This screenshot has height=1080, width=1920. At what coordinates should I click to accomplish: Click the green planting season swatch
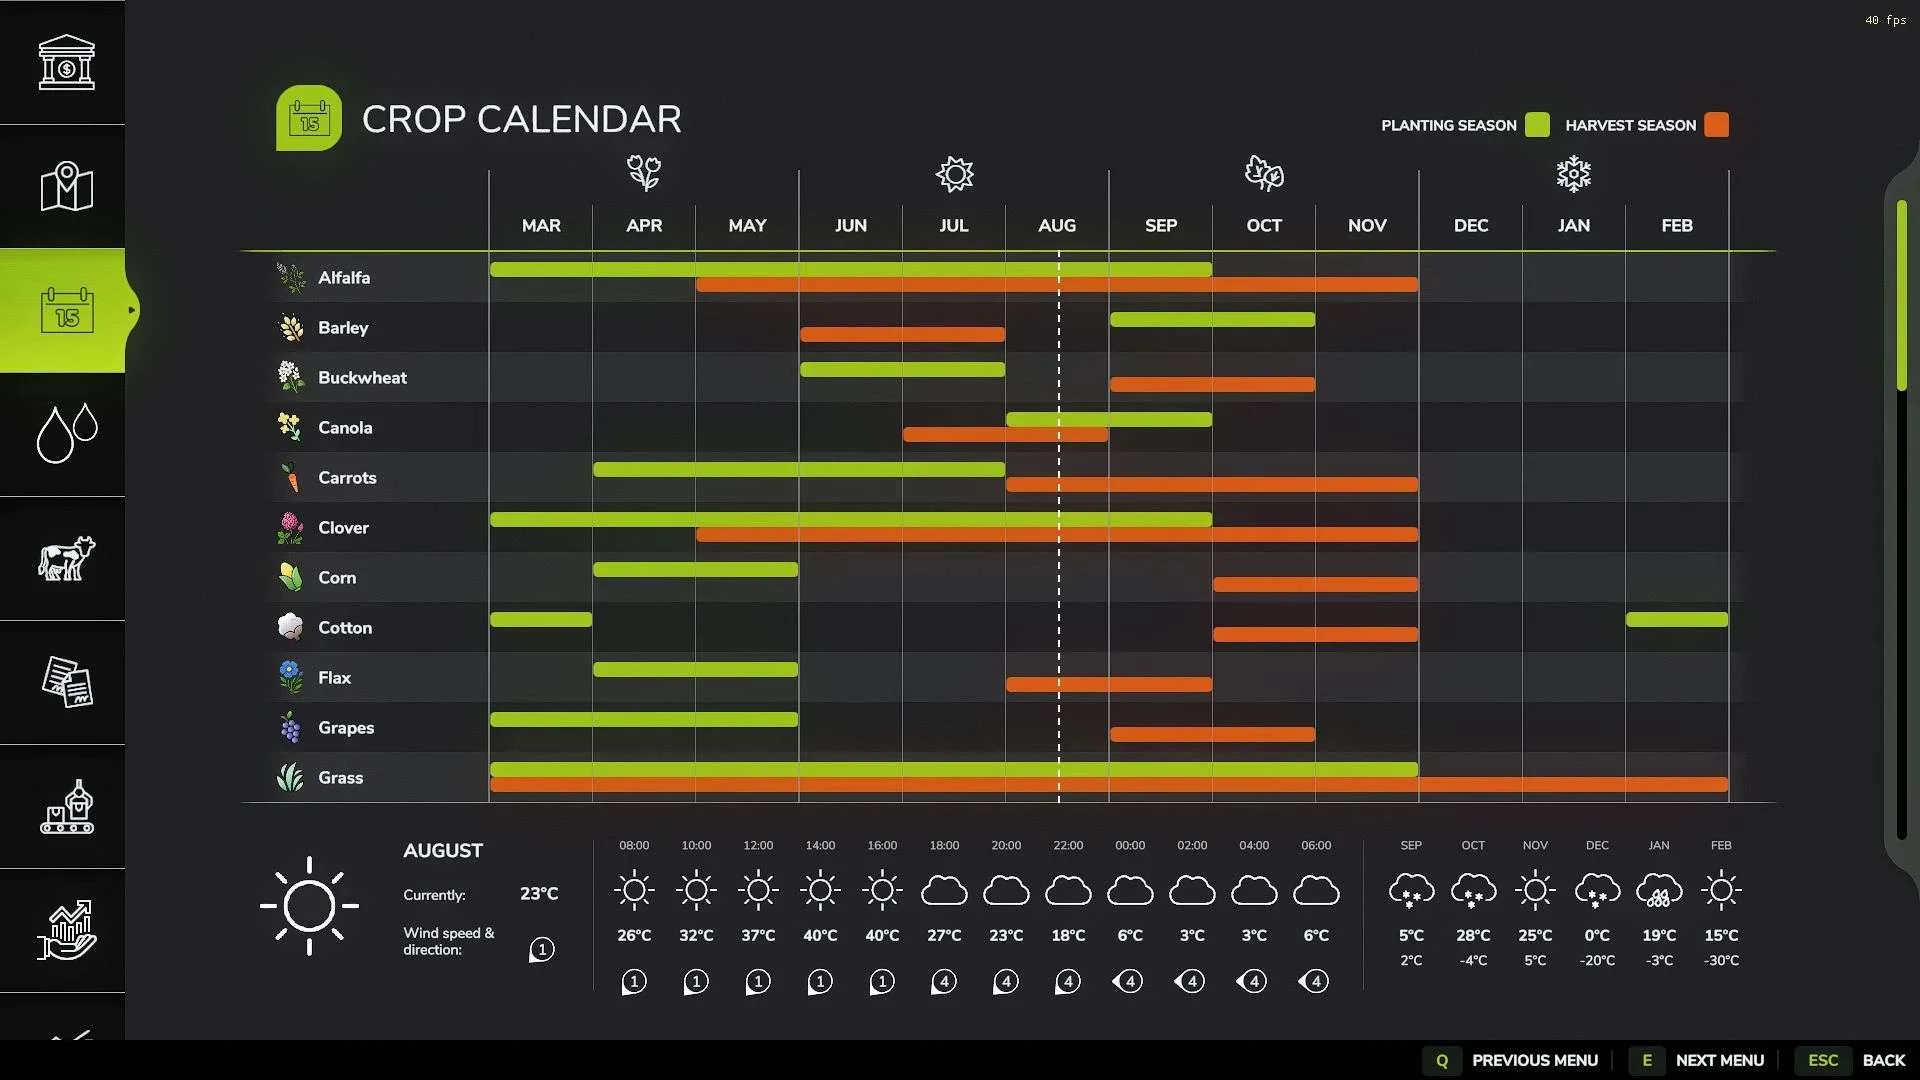[1538, 125]
